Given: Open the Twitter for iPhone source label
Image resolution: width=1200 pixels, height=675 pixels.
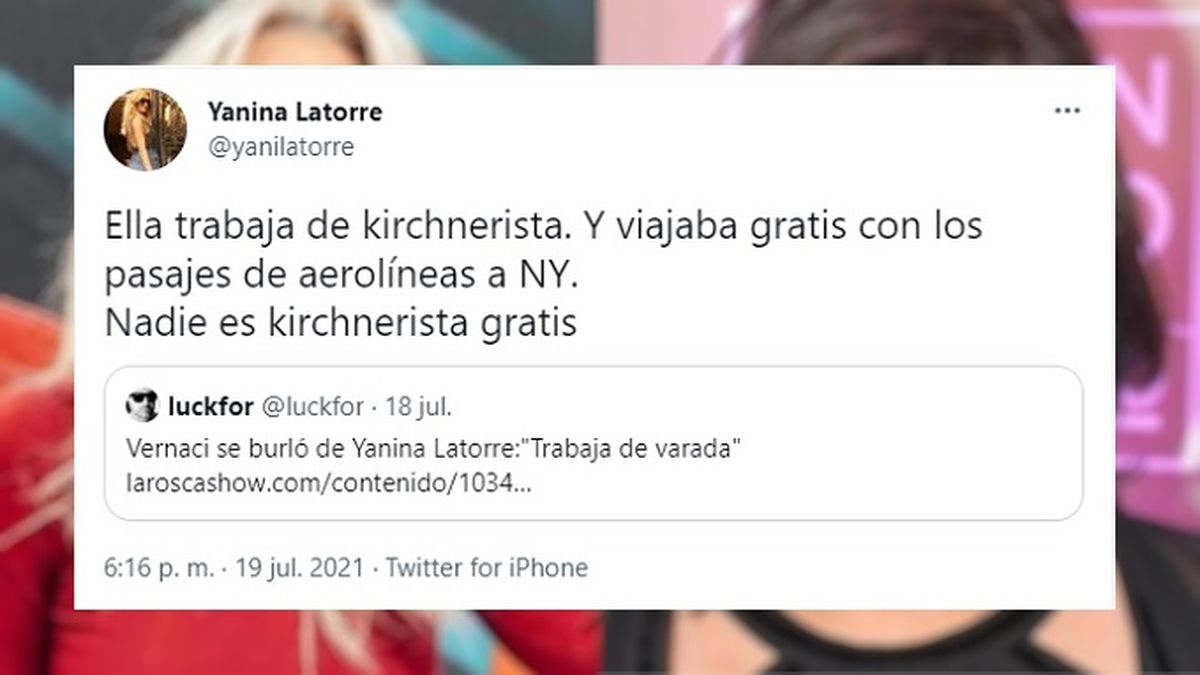Looking at the screenshot, I should point(486,569).
